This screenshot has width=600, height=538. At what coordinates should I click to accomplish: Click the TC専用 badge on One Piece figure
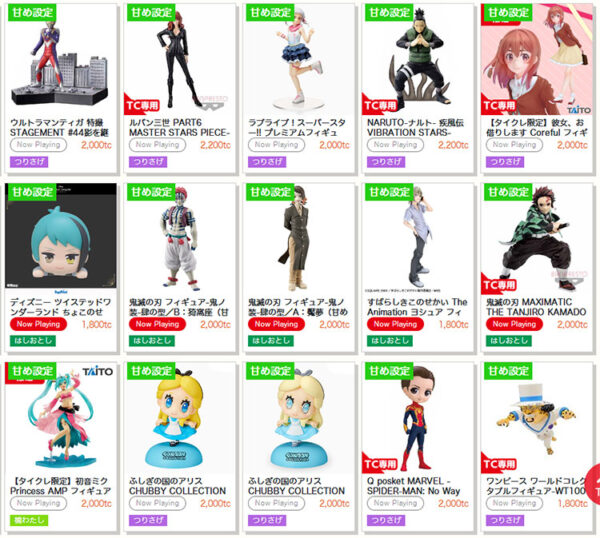click(x=499, y=464)
